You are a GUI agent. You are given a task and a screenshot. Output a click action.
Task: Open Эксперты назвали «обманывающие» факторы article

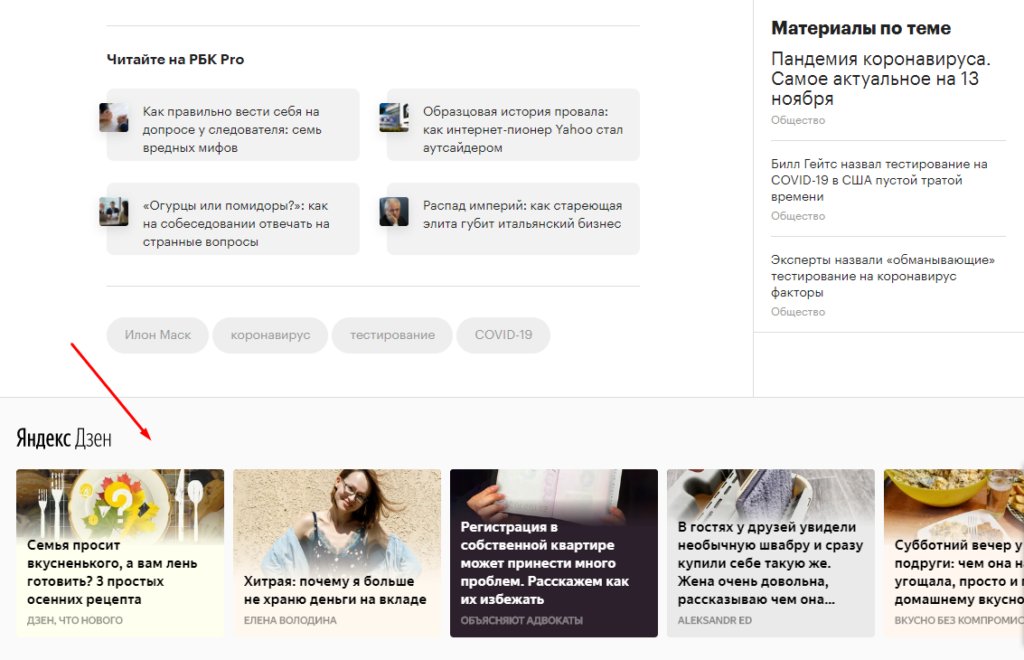pos(882,276)
